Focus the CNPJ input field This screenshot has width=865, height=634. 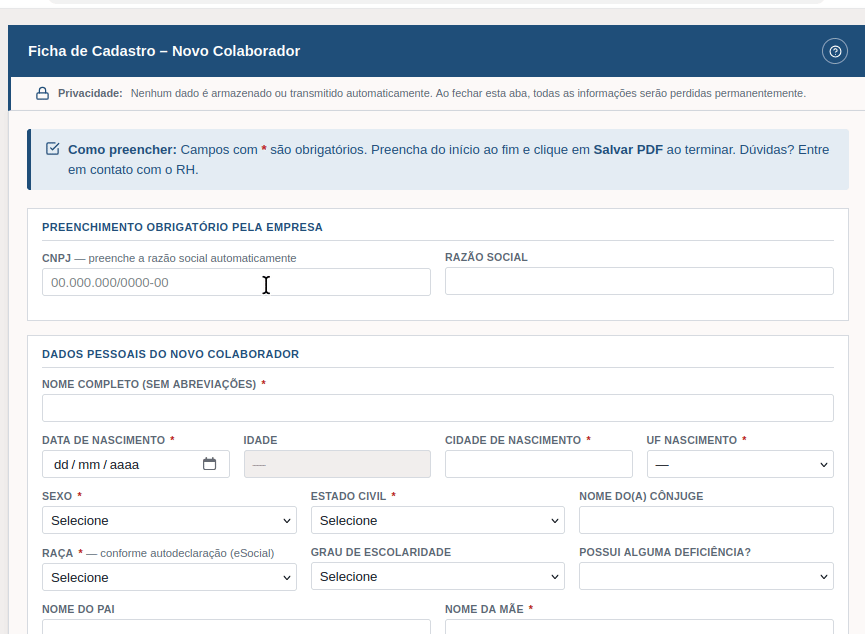click(236, 282)
